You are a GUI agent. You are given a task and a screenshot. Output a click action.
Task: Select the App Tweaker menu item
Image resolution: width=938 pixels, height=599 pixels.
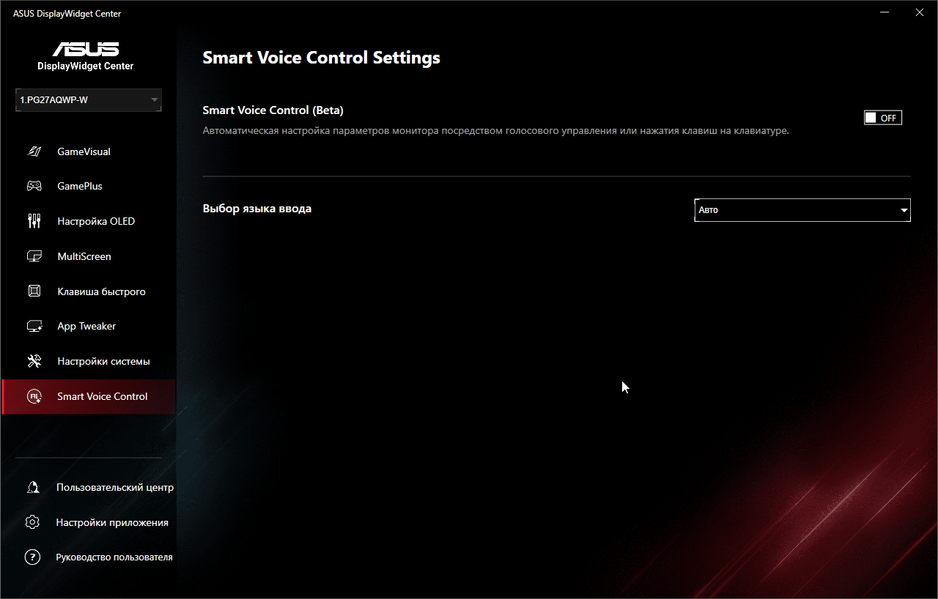pyautogui.click(x=89, y=326)
